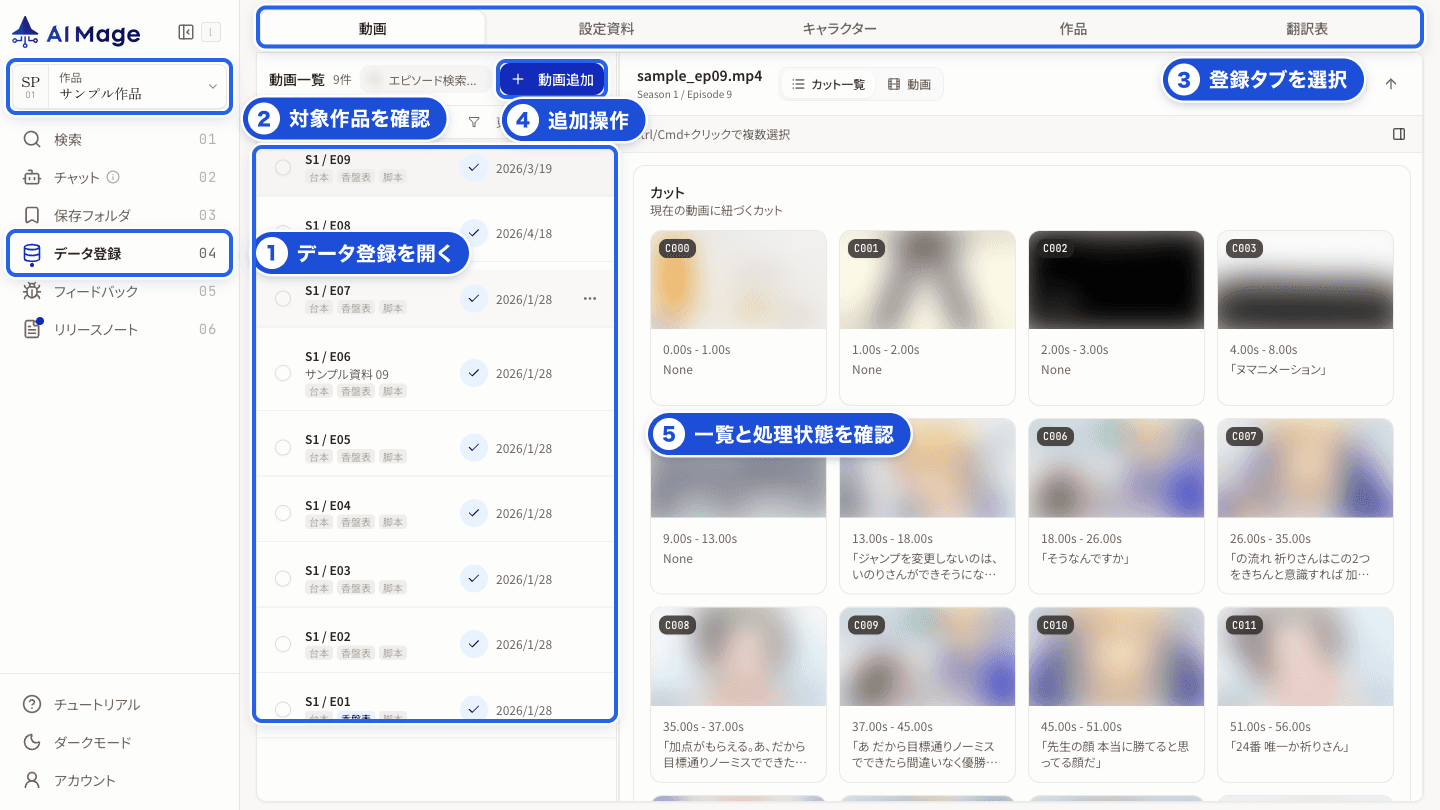Collapse the sidebar with the panel icon
This screenshot has width=1440, height=810.
(186, 32)
